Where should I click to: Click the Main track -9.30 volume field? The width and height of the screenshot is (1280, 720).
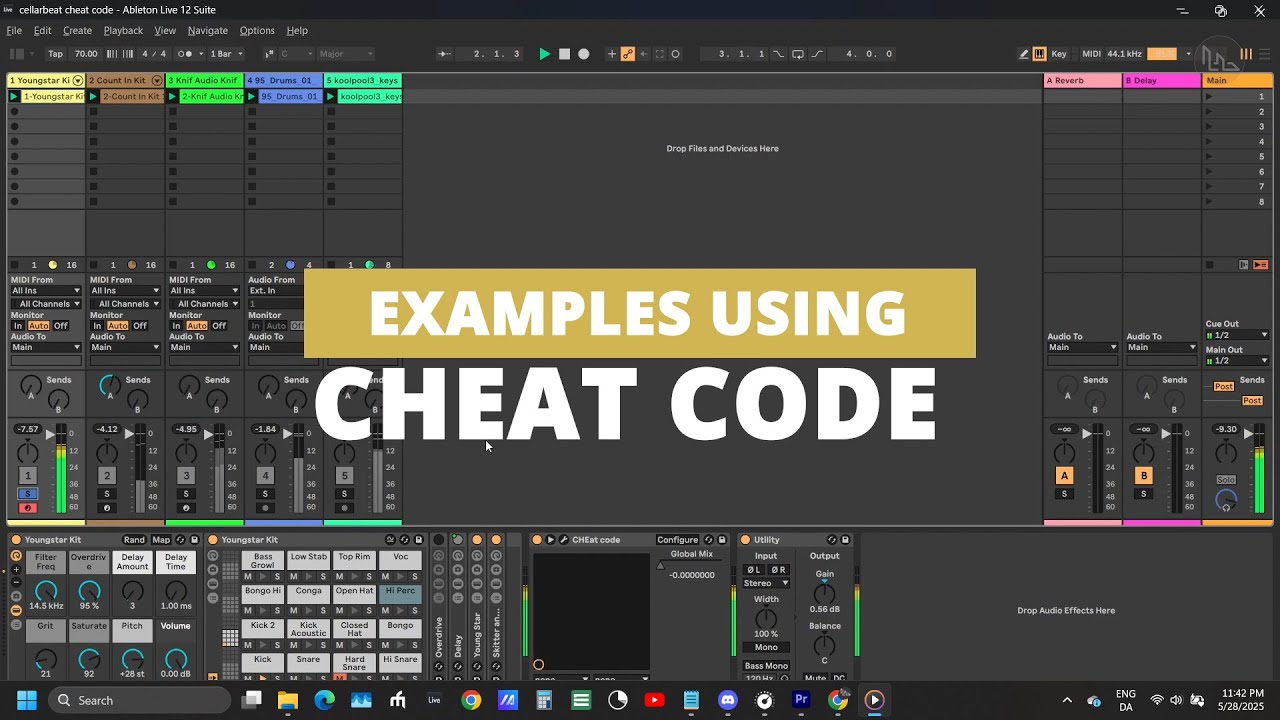[1225, 429]
